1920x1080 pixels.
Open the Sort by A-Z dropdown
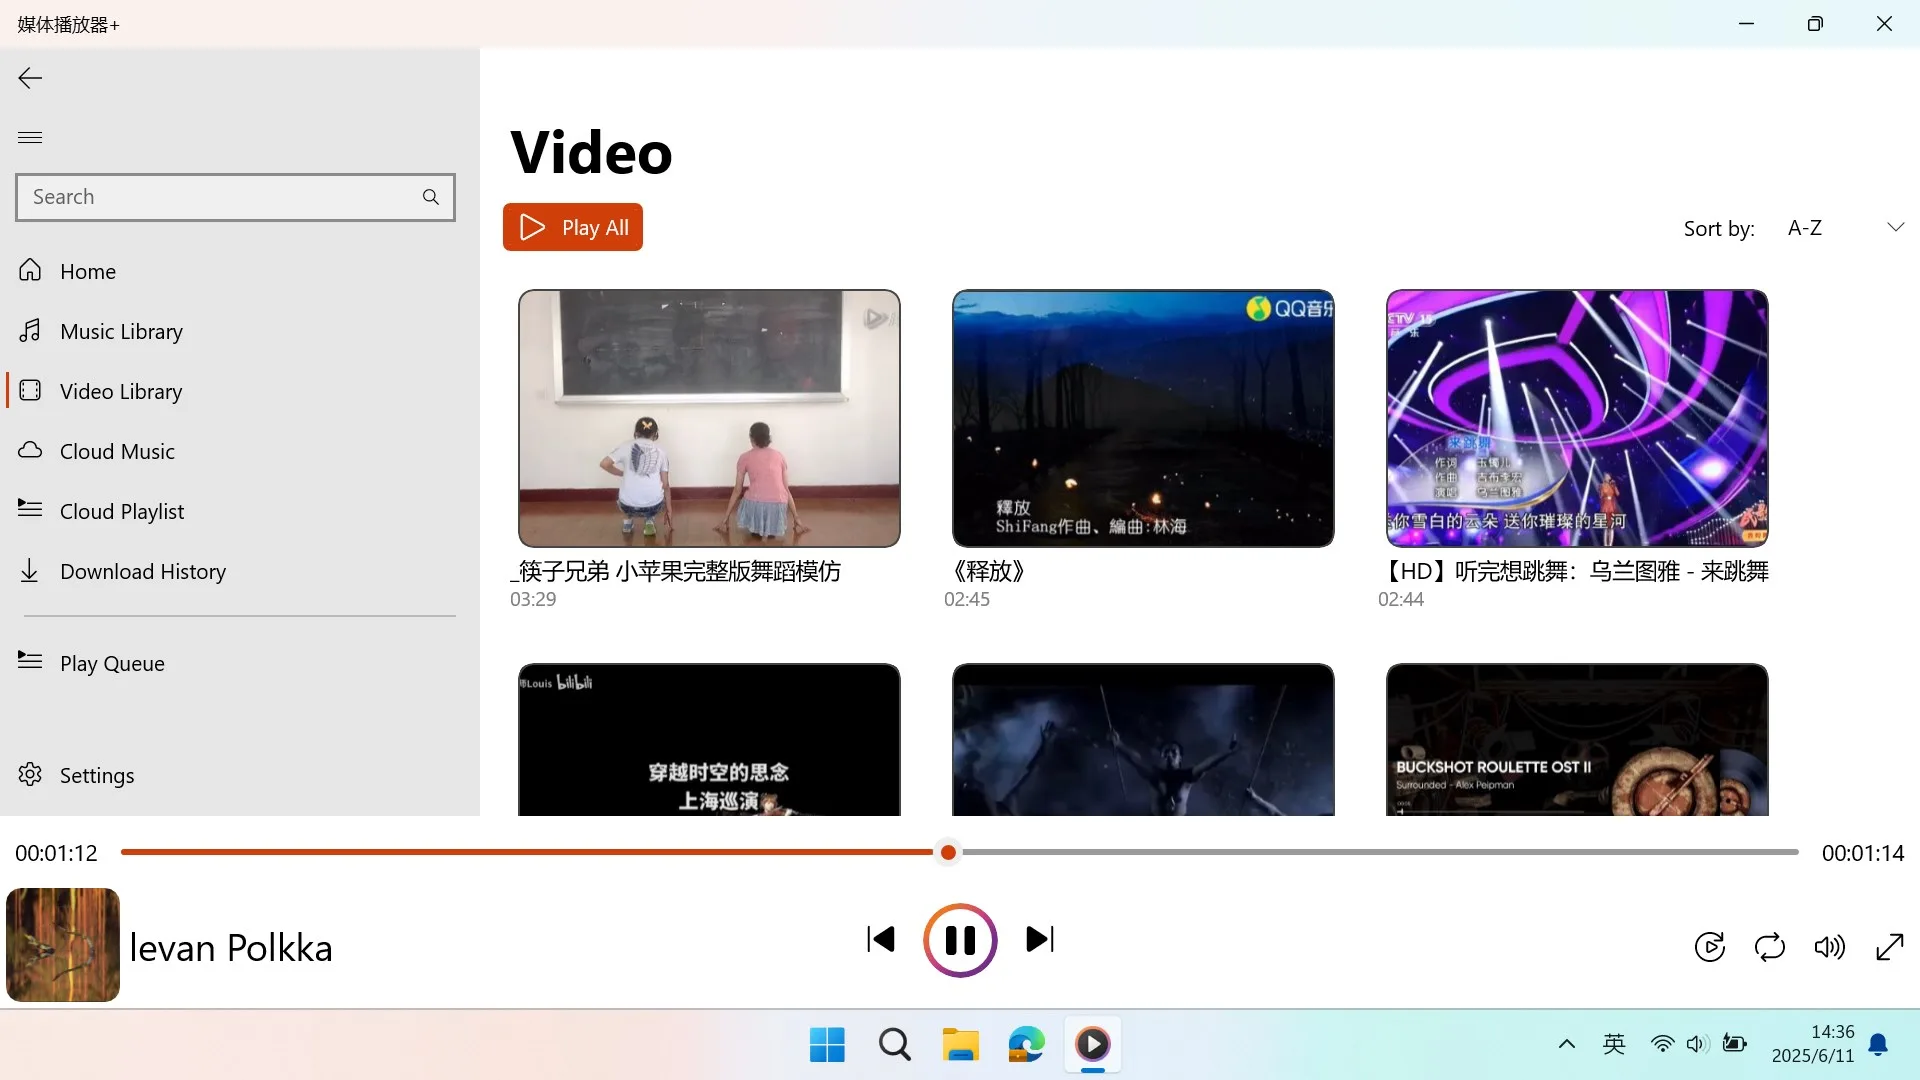coord(1845,228)
